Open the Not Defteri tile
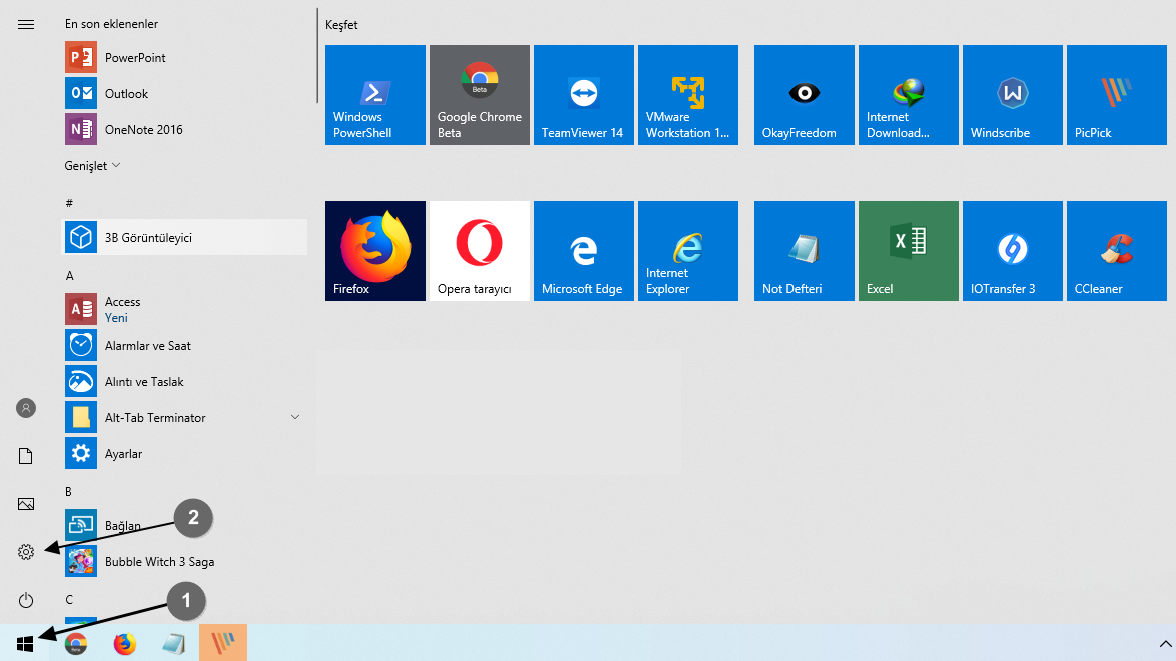The height and width of the screenshot is (661, 1176). pyautogui.click(x=804, y=251)
